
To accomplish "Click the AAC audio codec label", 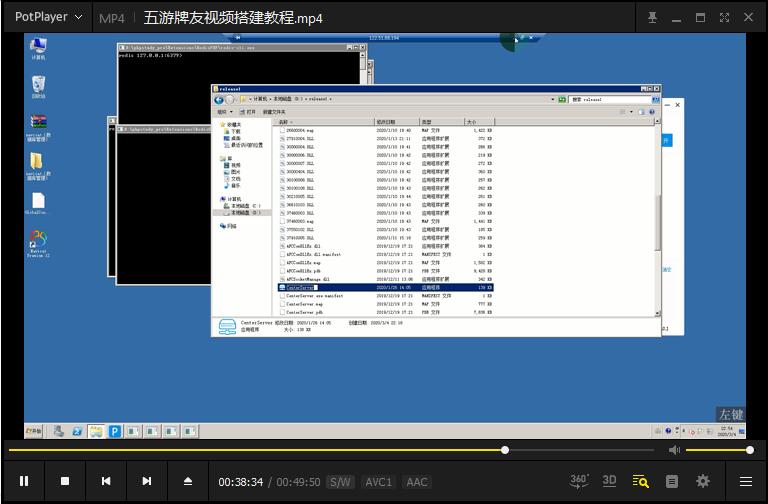I will coord(417,482).
